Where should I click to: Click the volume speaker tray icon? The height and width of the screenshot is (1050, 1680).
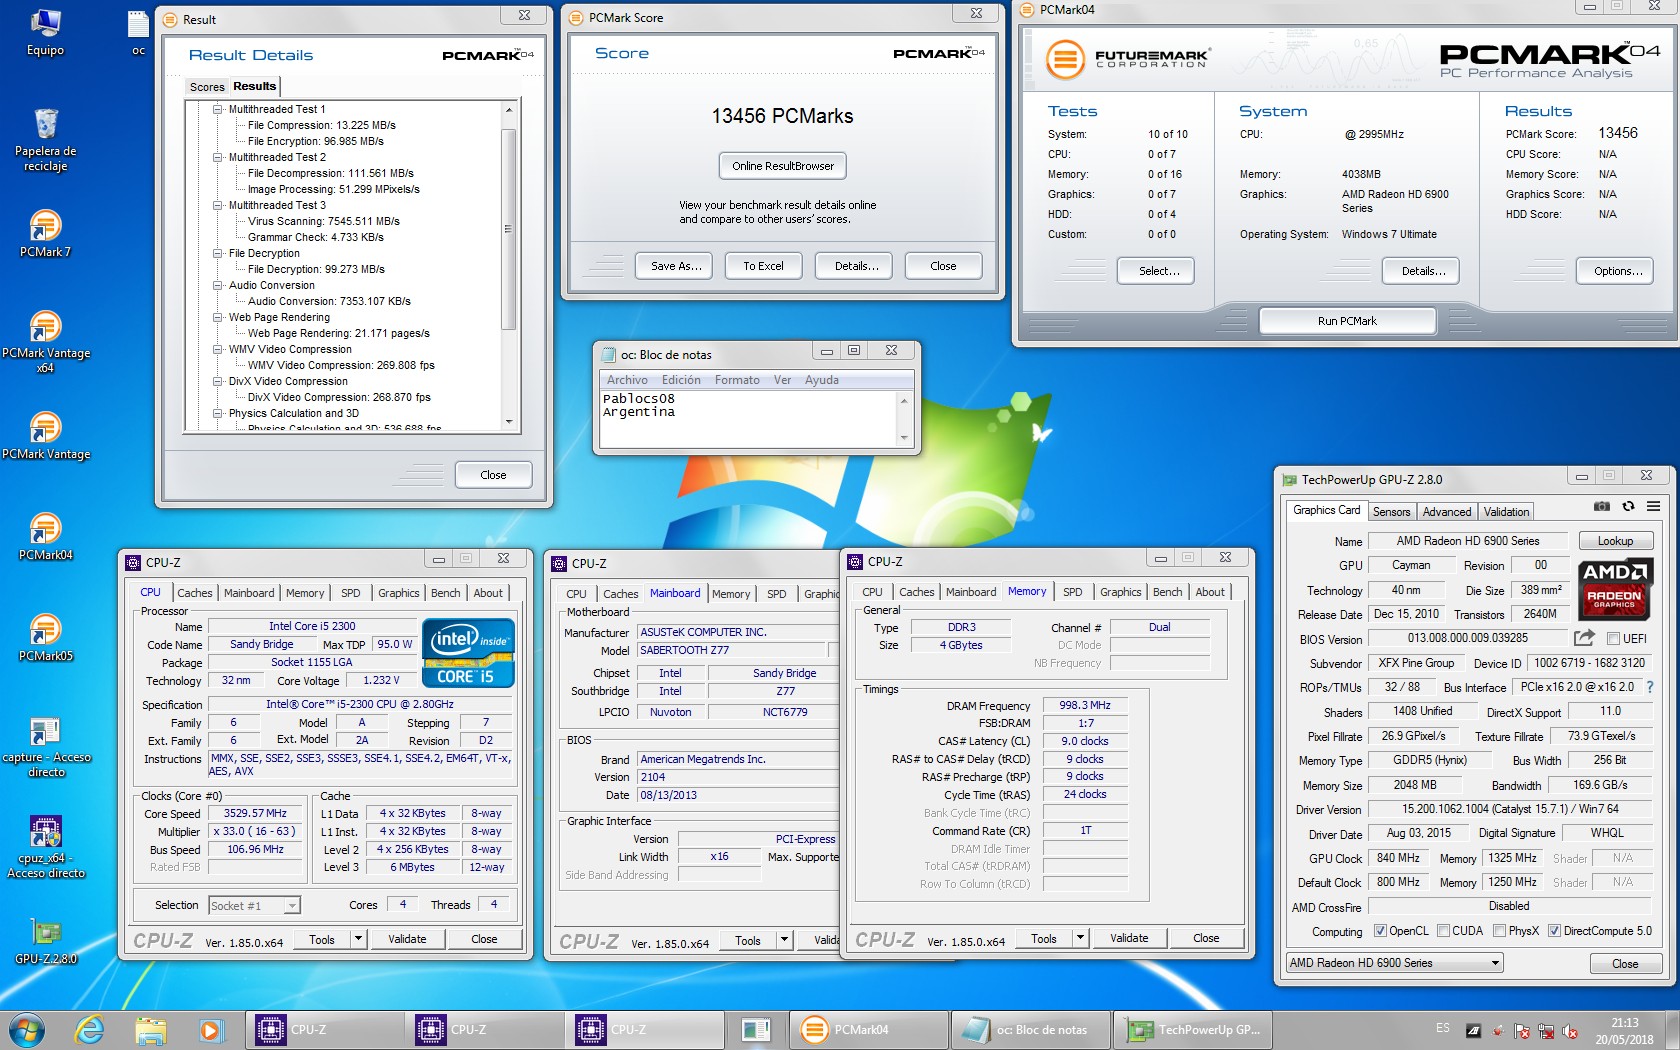(1570, 1031)
